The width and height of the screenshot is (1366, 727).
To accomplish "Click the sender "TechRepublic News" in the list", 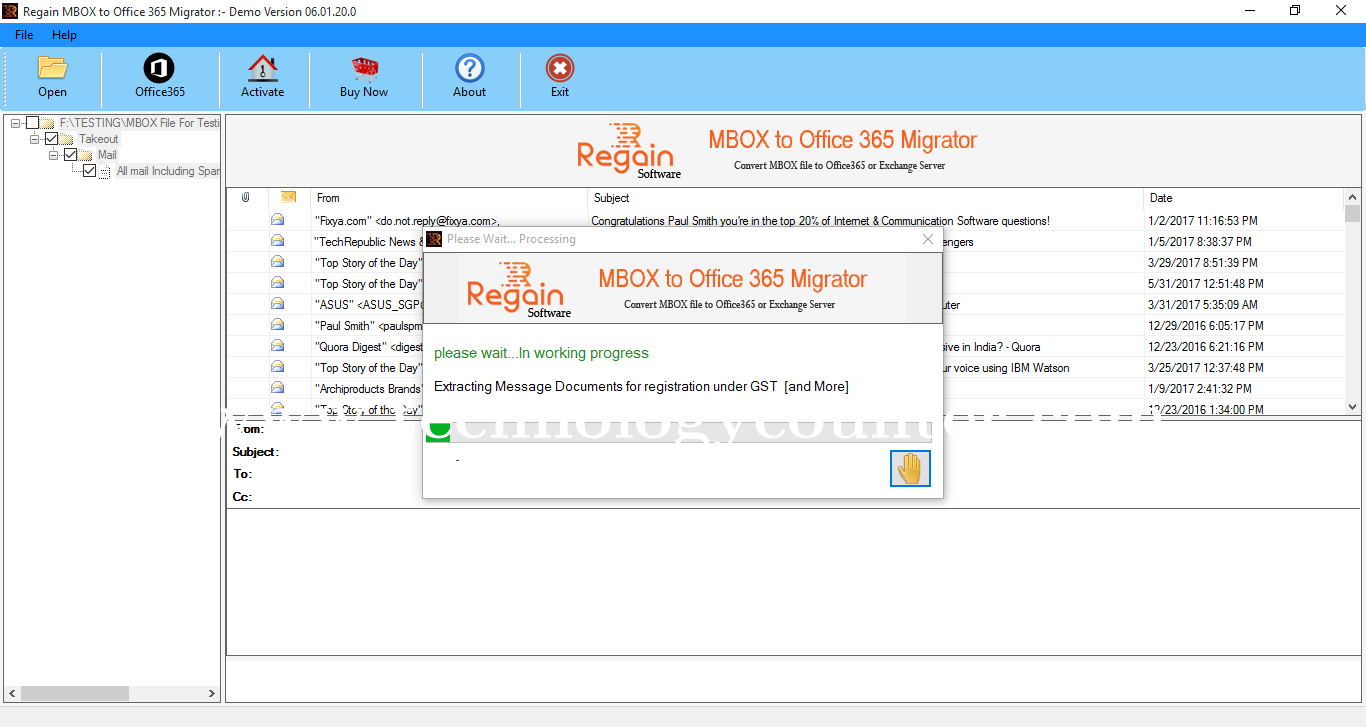I will tap(368, 242).
